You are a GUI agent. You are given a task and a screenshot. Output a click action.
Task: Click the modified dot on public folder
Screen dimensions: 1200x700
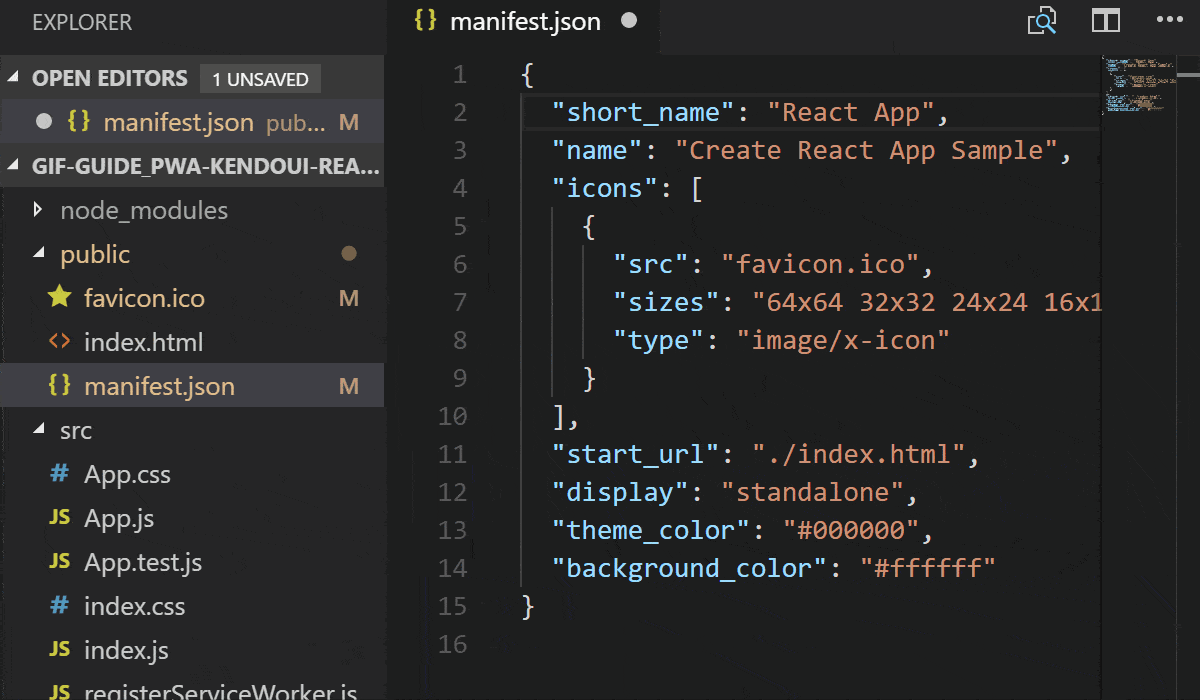349,254
